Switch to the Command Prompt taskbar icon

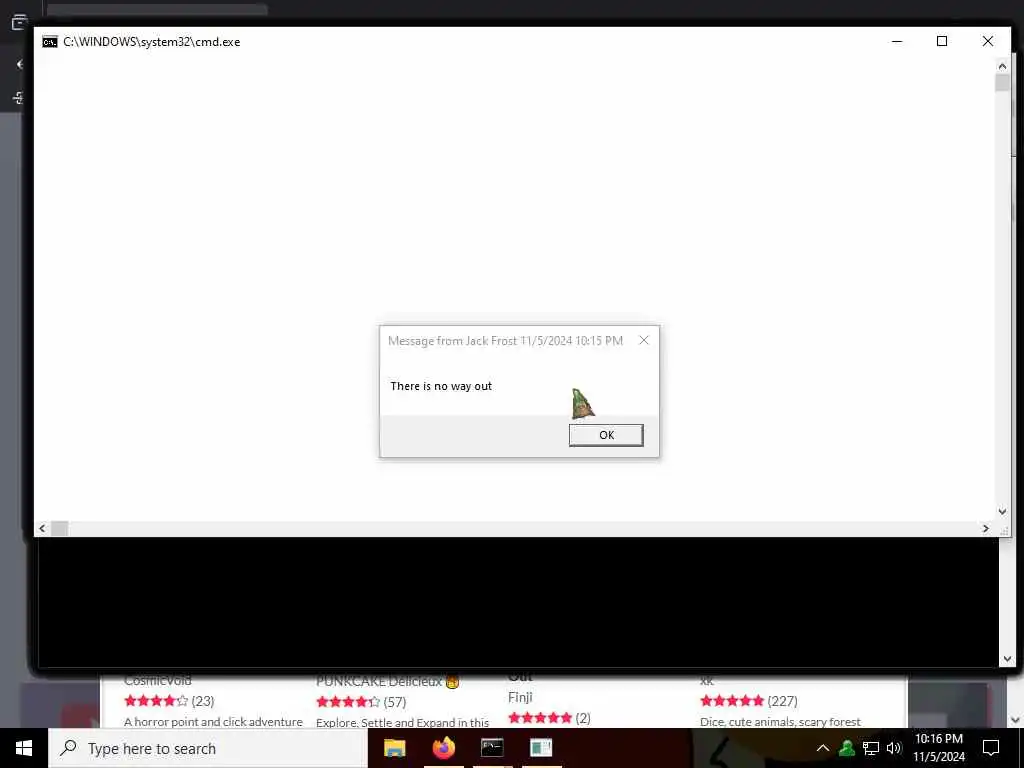click(x=492, y=748)
